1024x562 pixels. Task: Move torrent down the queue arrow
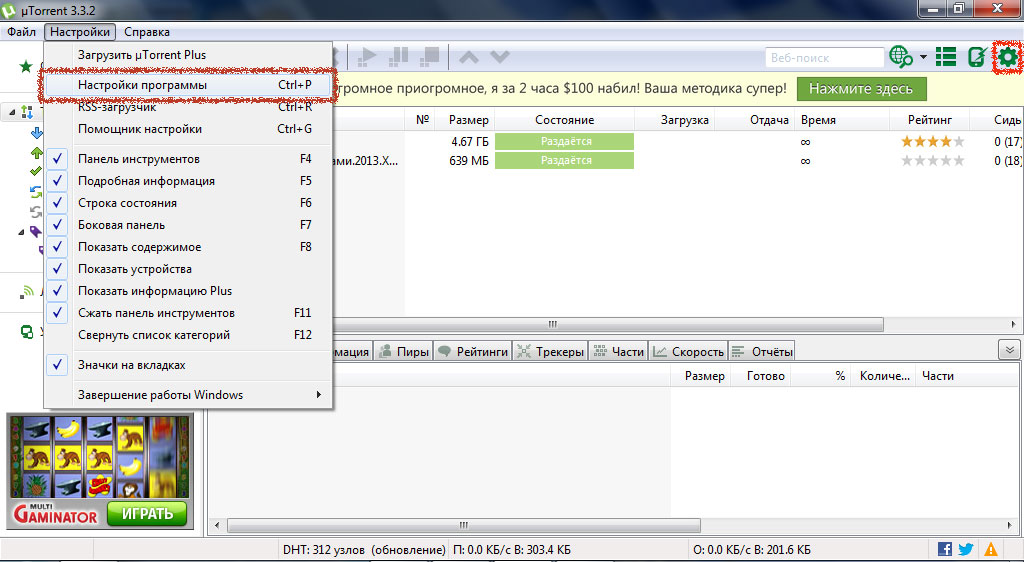pyautogui.click(x=500, y=57)
